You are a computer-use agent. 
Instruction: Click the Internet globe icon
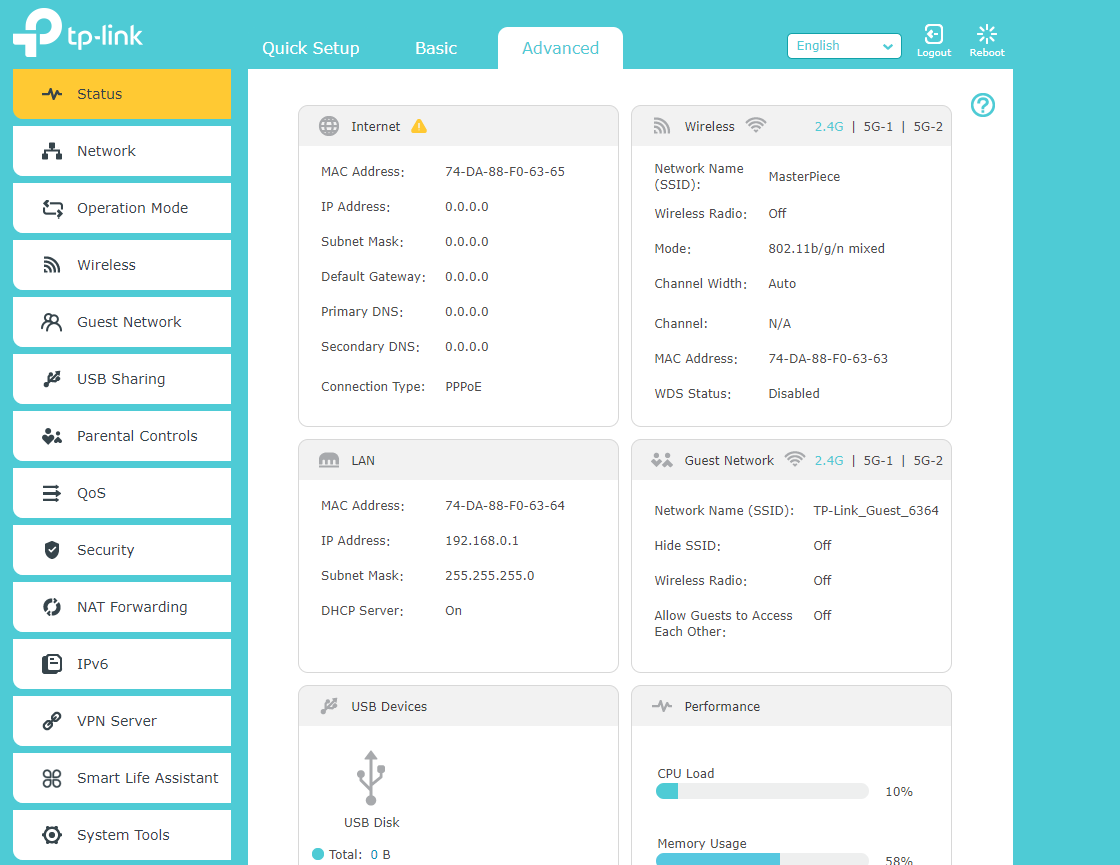[x=329, y=126]
